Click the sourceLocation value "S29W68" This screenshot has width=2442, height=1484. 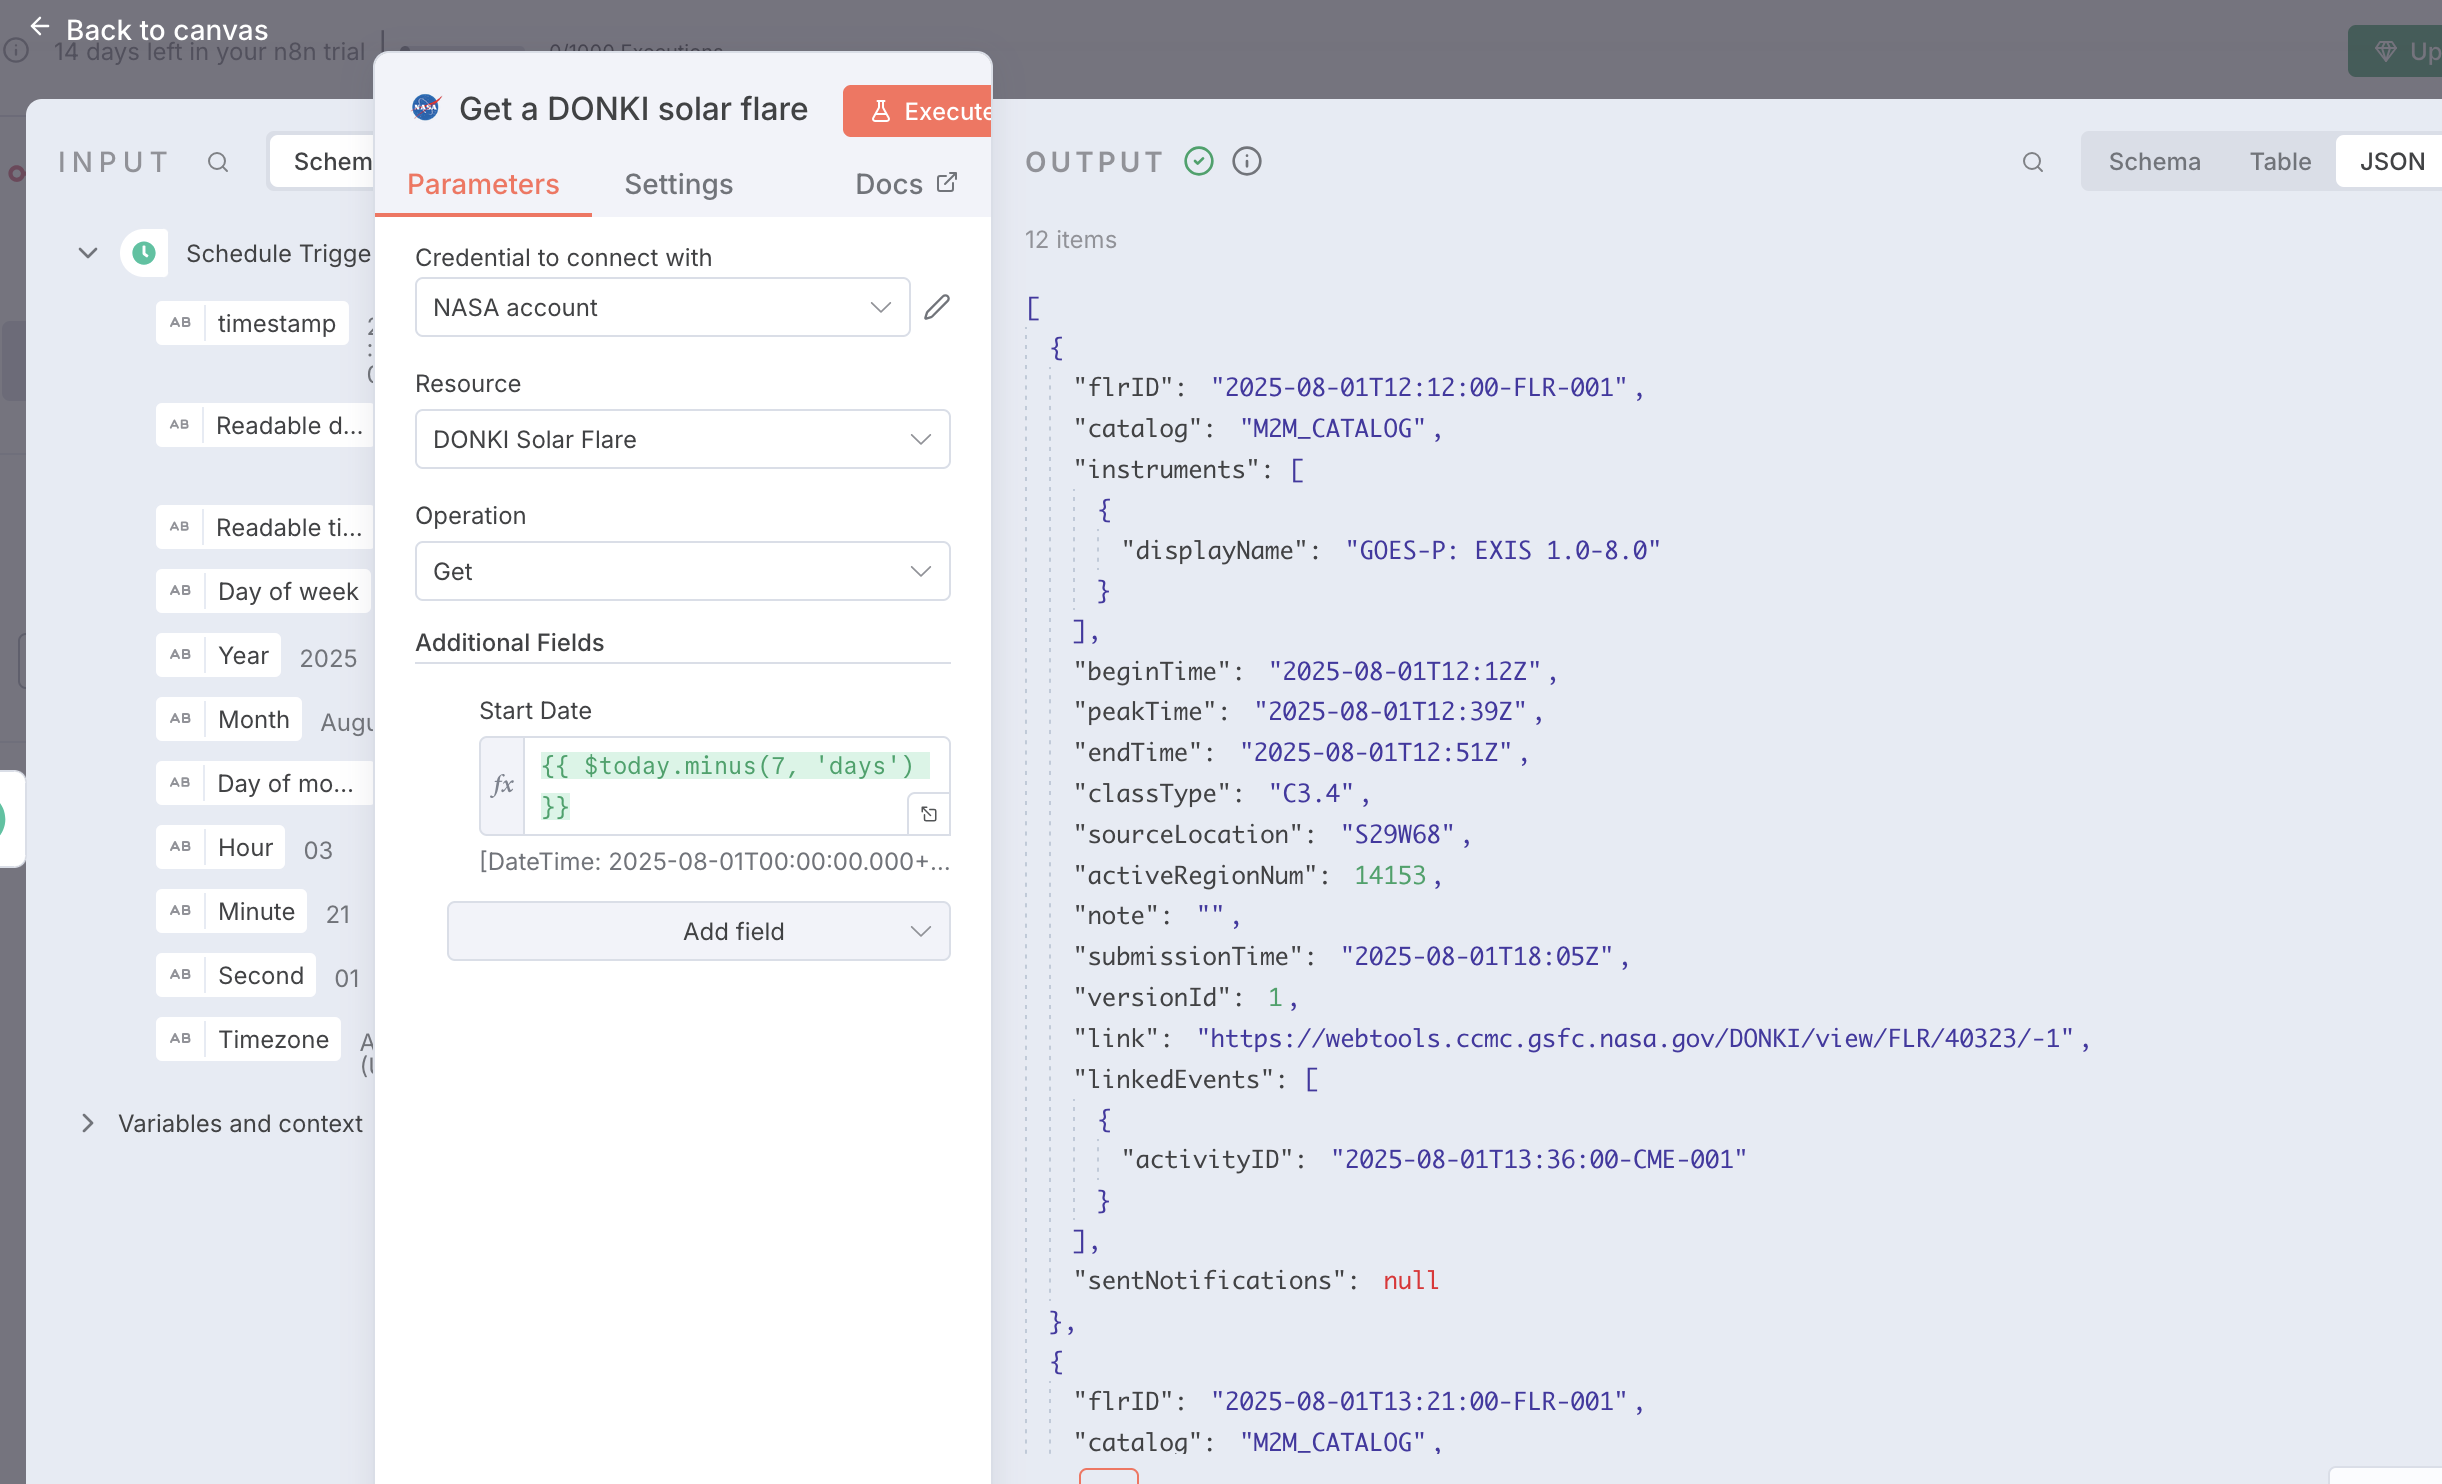(1397, 834)
